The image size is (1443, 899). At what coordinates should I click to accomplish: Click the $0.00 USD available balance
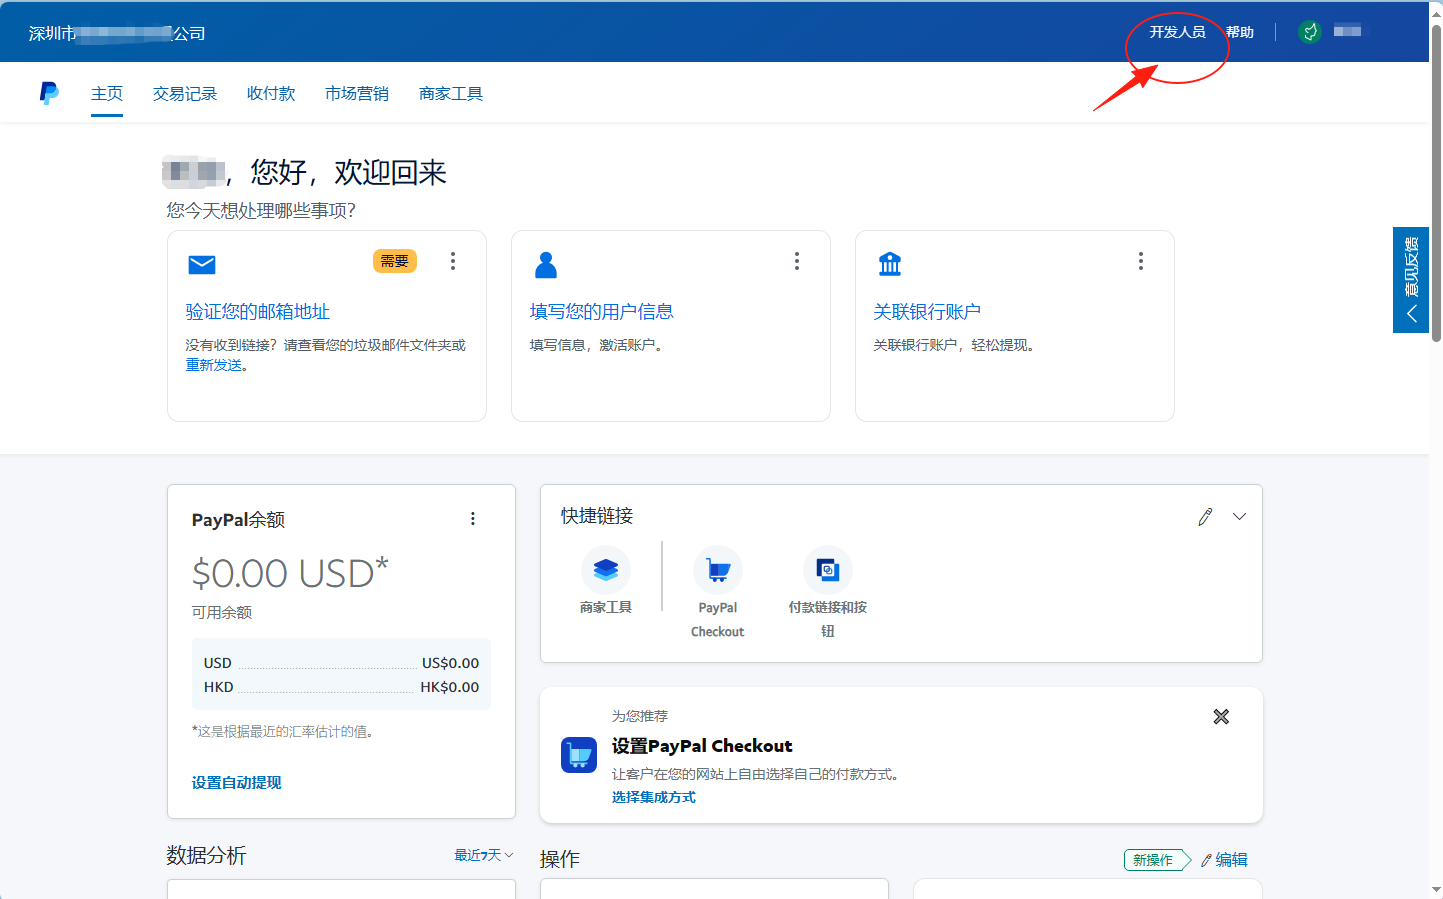click(x=290, y=573)
